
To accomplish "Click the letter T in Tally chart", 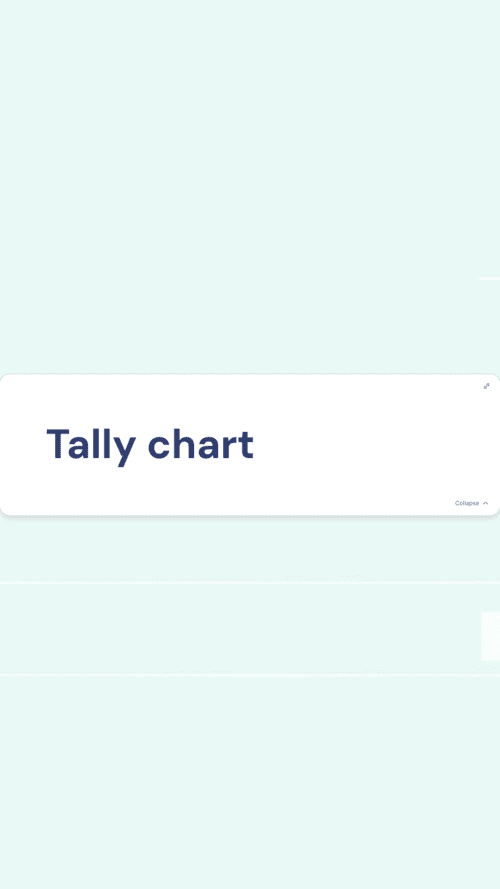I will [58, 444].
